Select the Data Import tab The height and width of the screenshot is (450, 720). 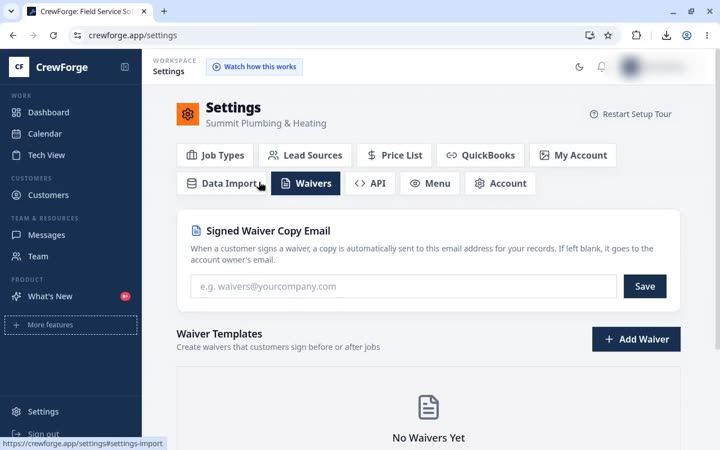pos(222,183)
